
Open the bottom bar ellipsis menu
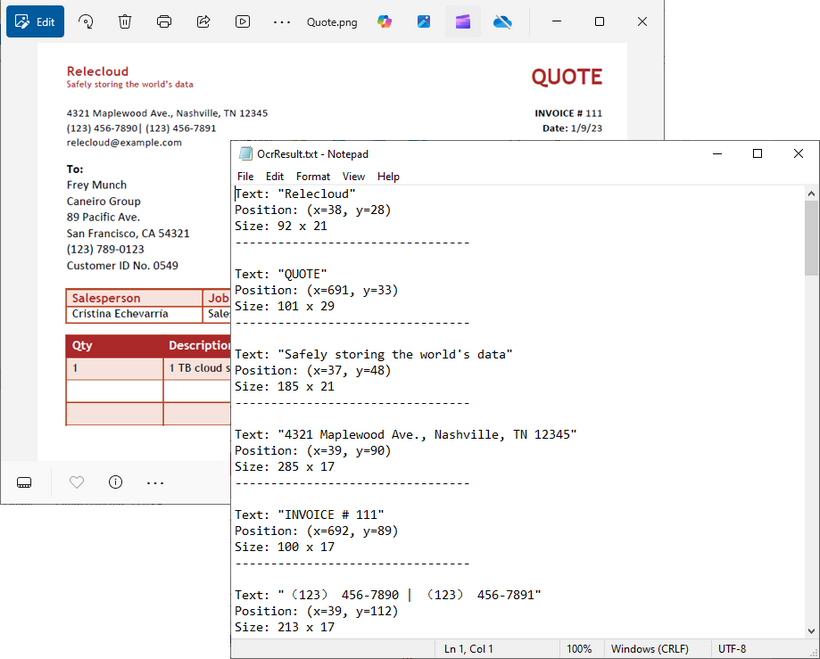coord(155,483)
